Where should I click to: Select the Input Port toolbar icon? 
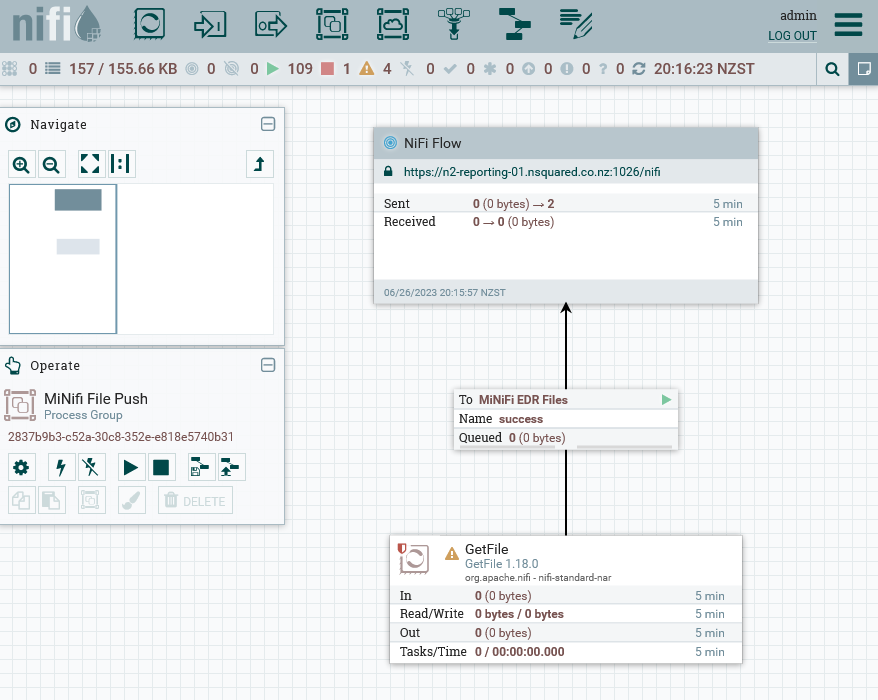pos(210,24)
